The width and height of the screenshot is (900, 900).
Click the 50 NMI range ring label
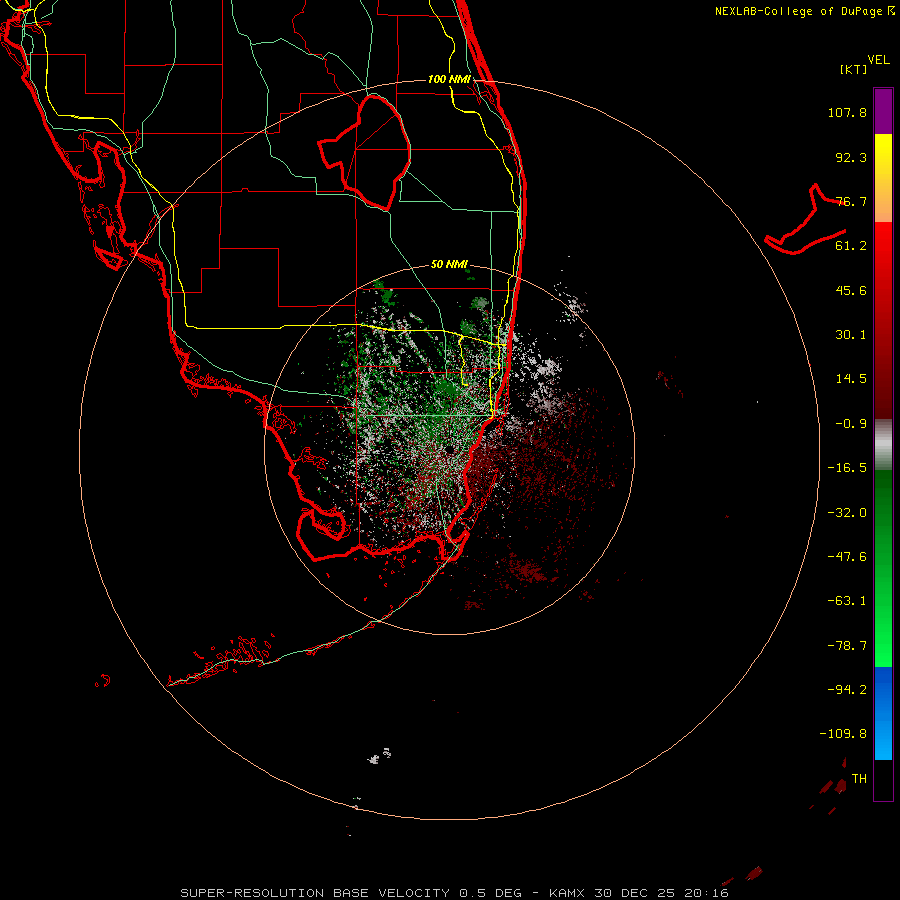point(449,264)
